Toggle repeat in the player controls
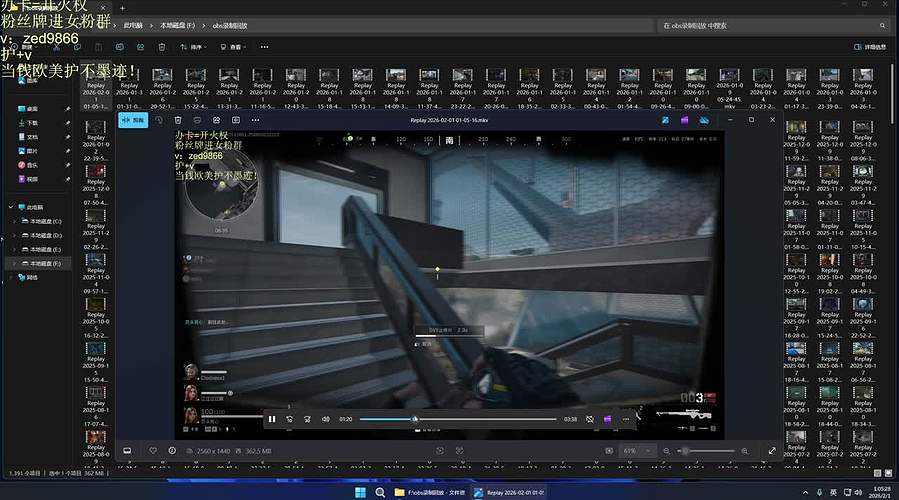Screen dimensions: 899x500 click(590, 419)
